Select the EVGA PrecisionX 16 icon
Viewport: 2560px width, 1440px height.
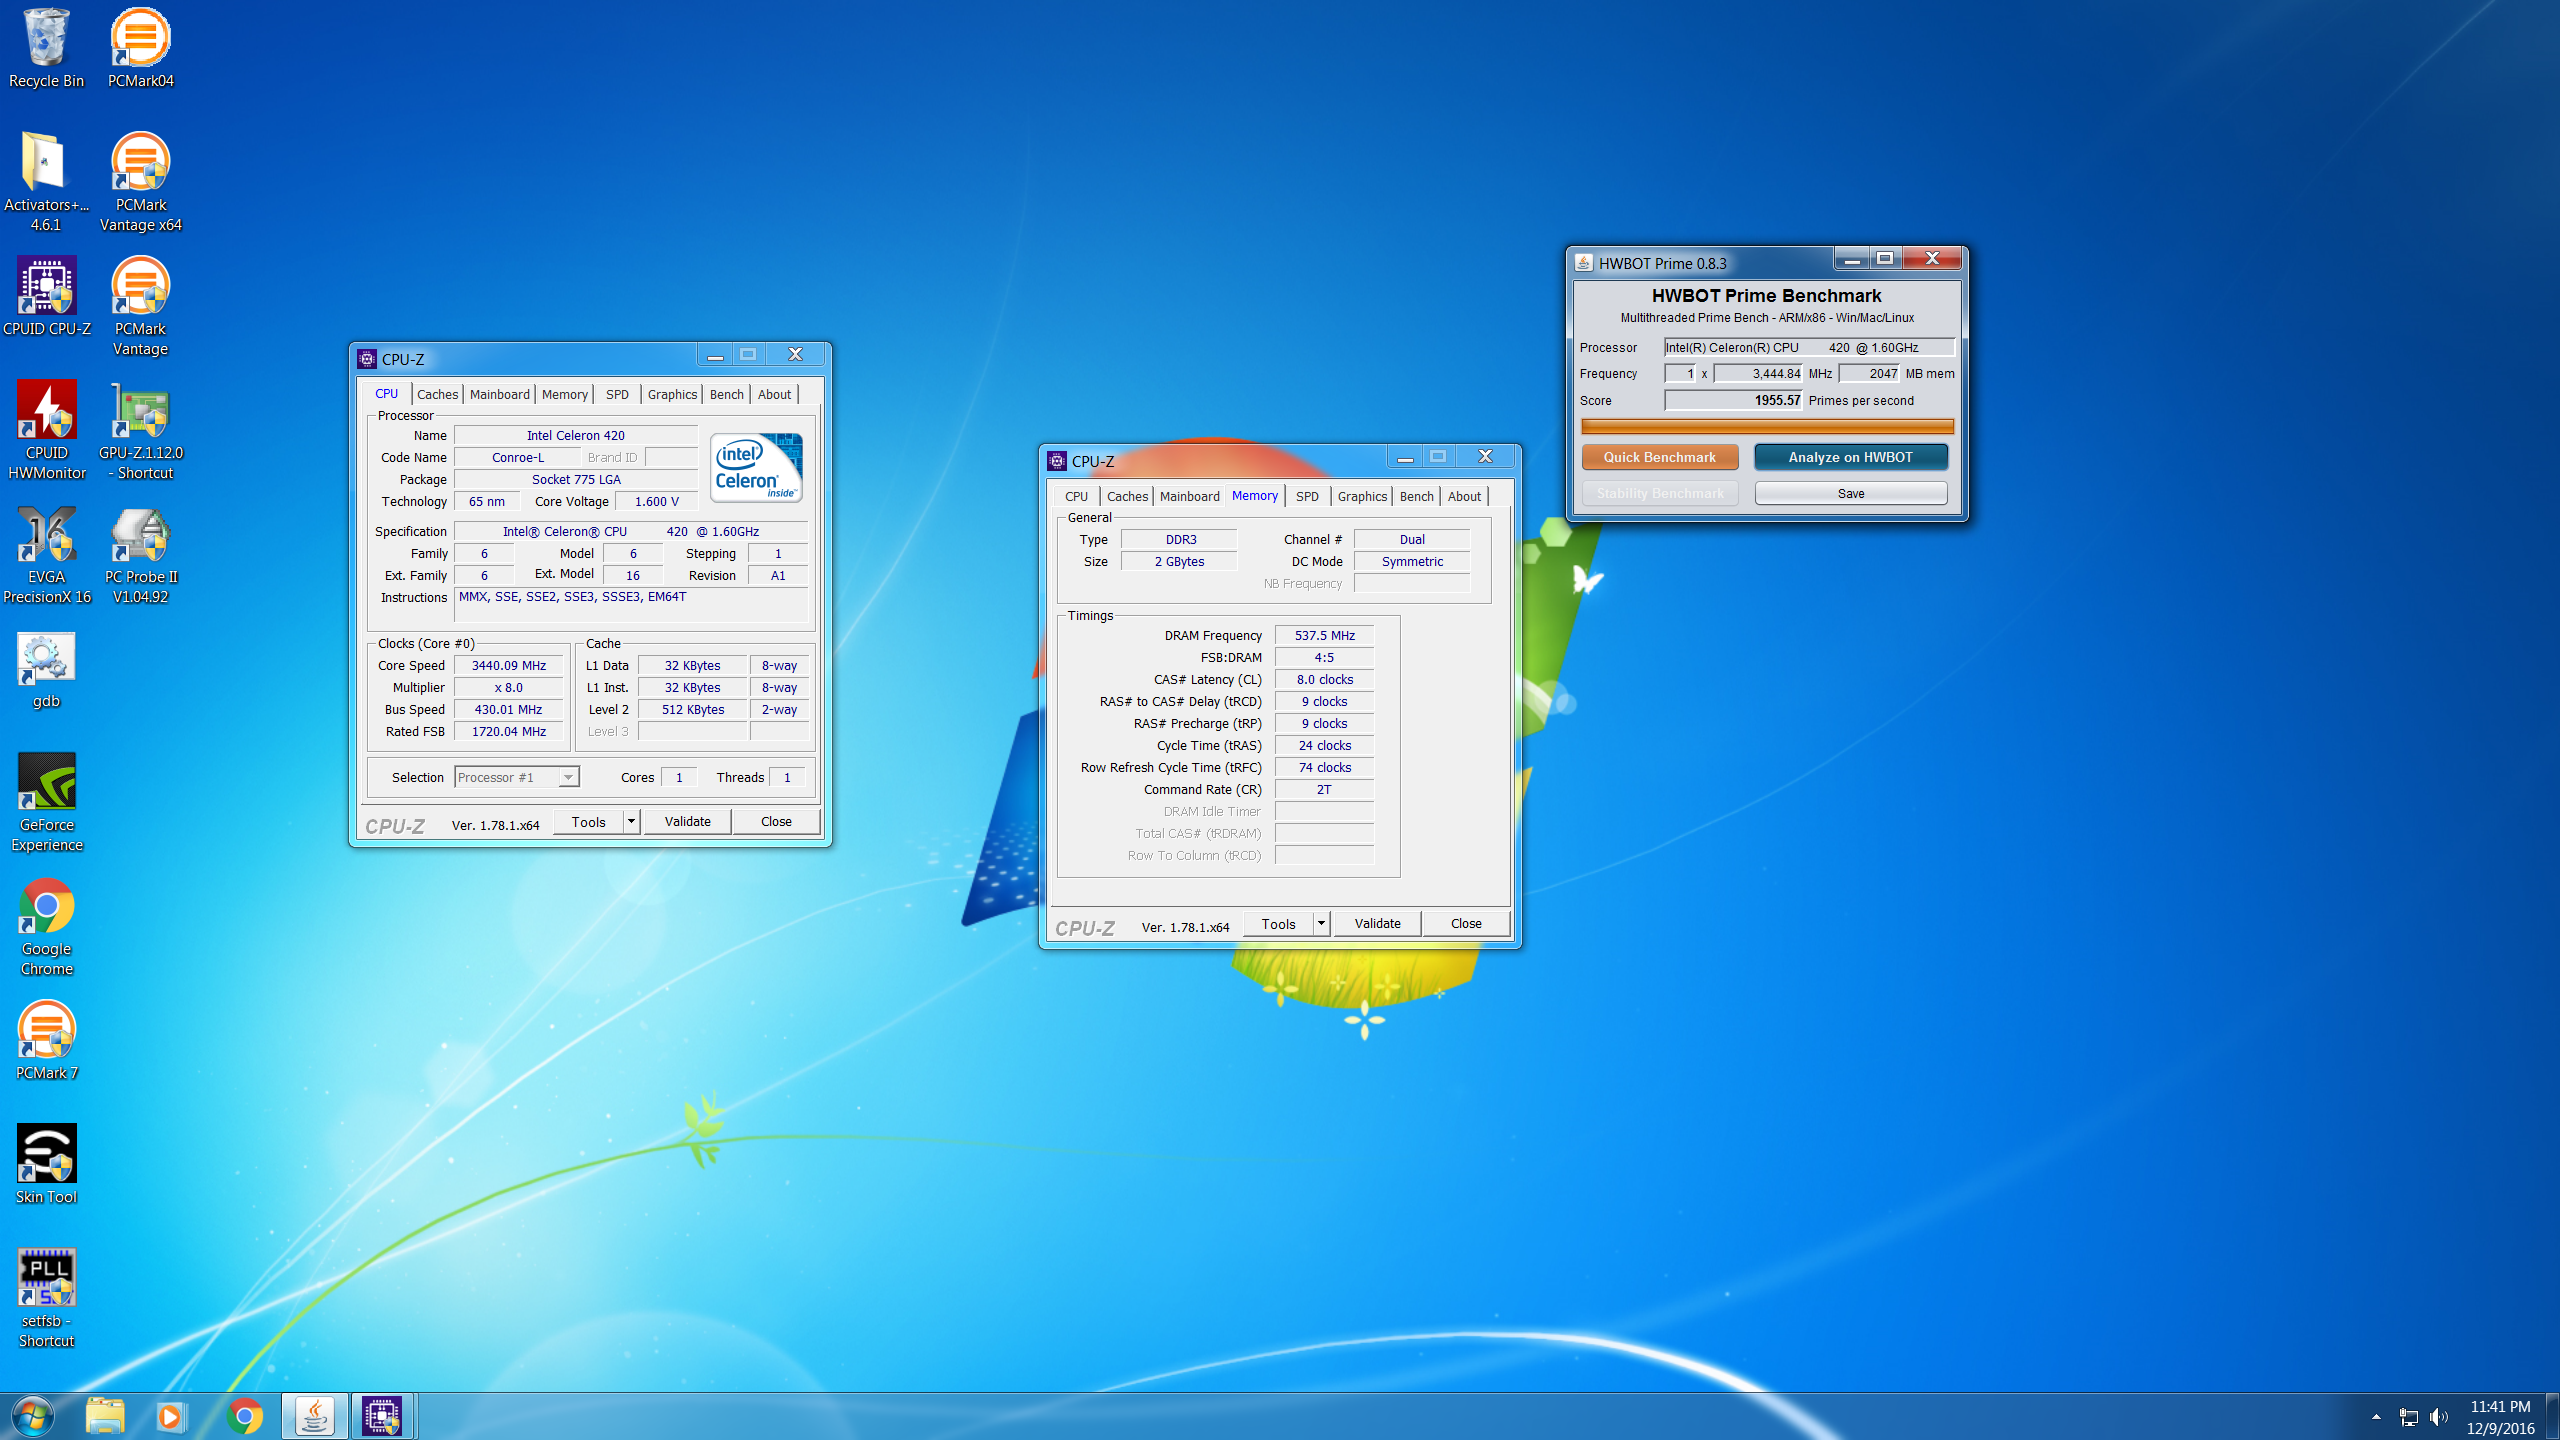pos(46,554)
